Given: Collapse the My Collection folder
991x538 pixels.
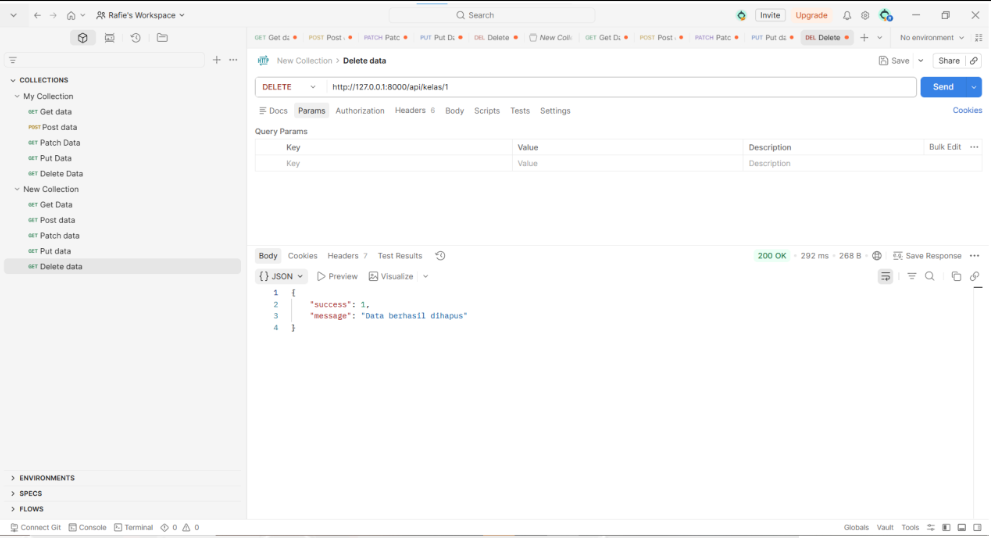Looking at the screenshot, I should (17, 96).
